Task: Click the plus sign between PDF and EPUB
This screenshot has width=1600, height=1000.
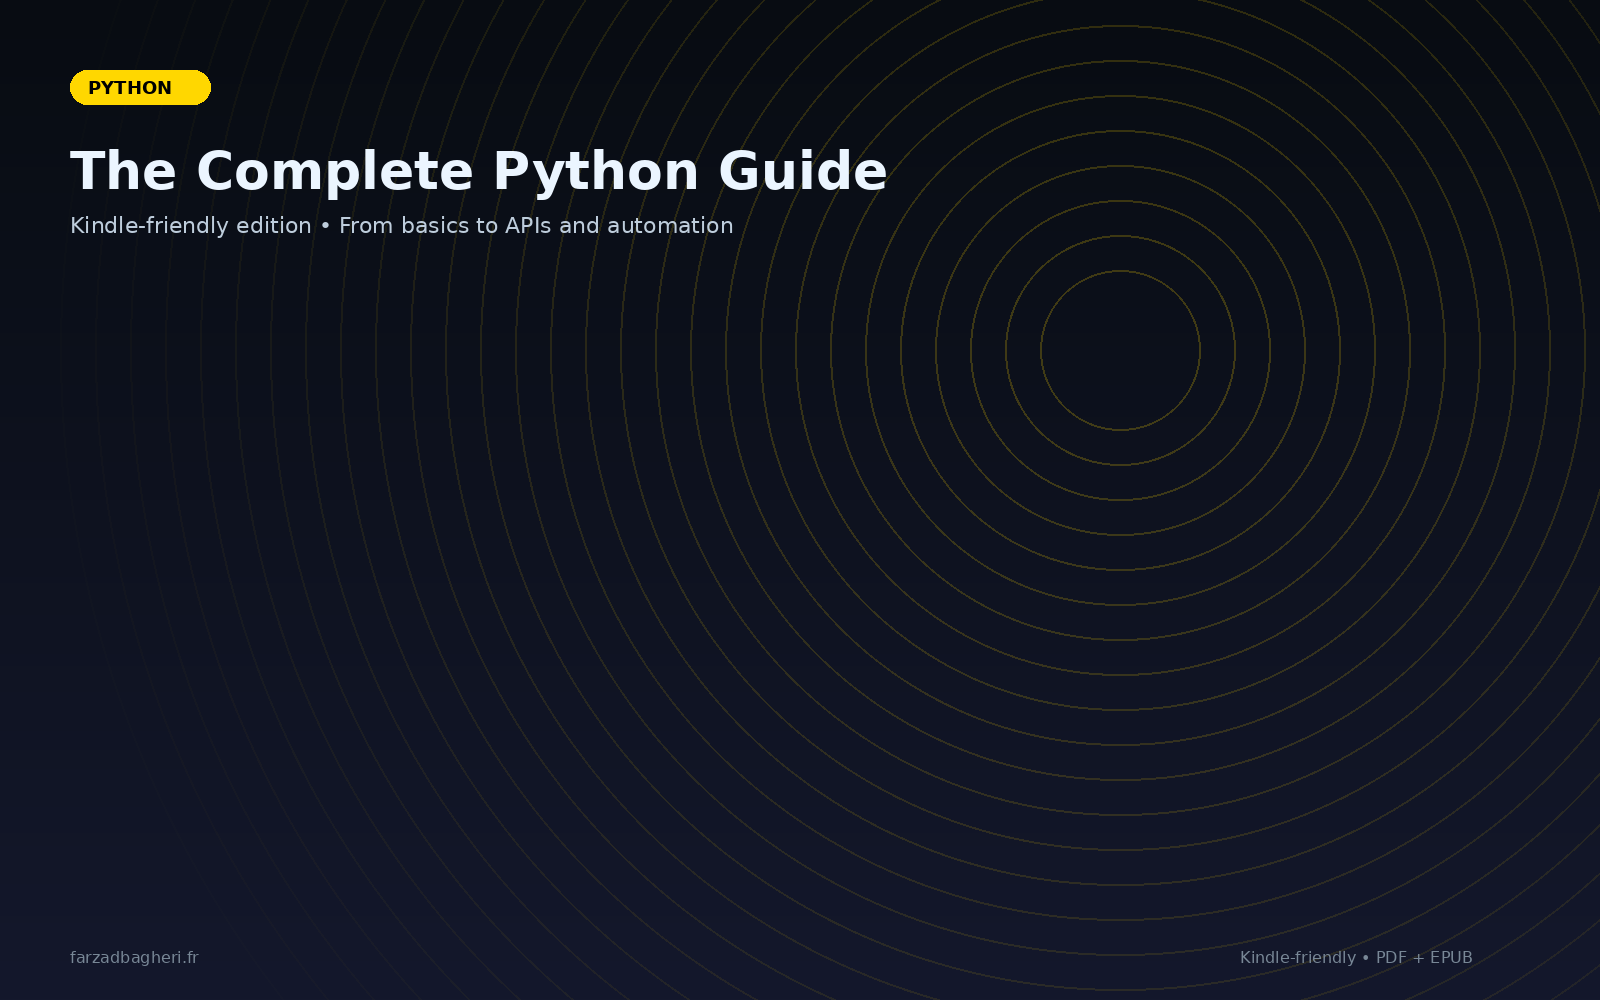Action: (1418, 957)
